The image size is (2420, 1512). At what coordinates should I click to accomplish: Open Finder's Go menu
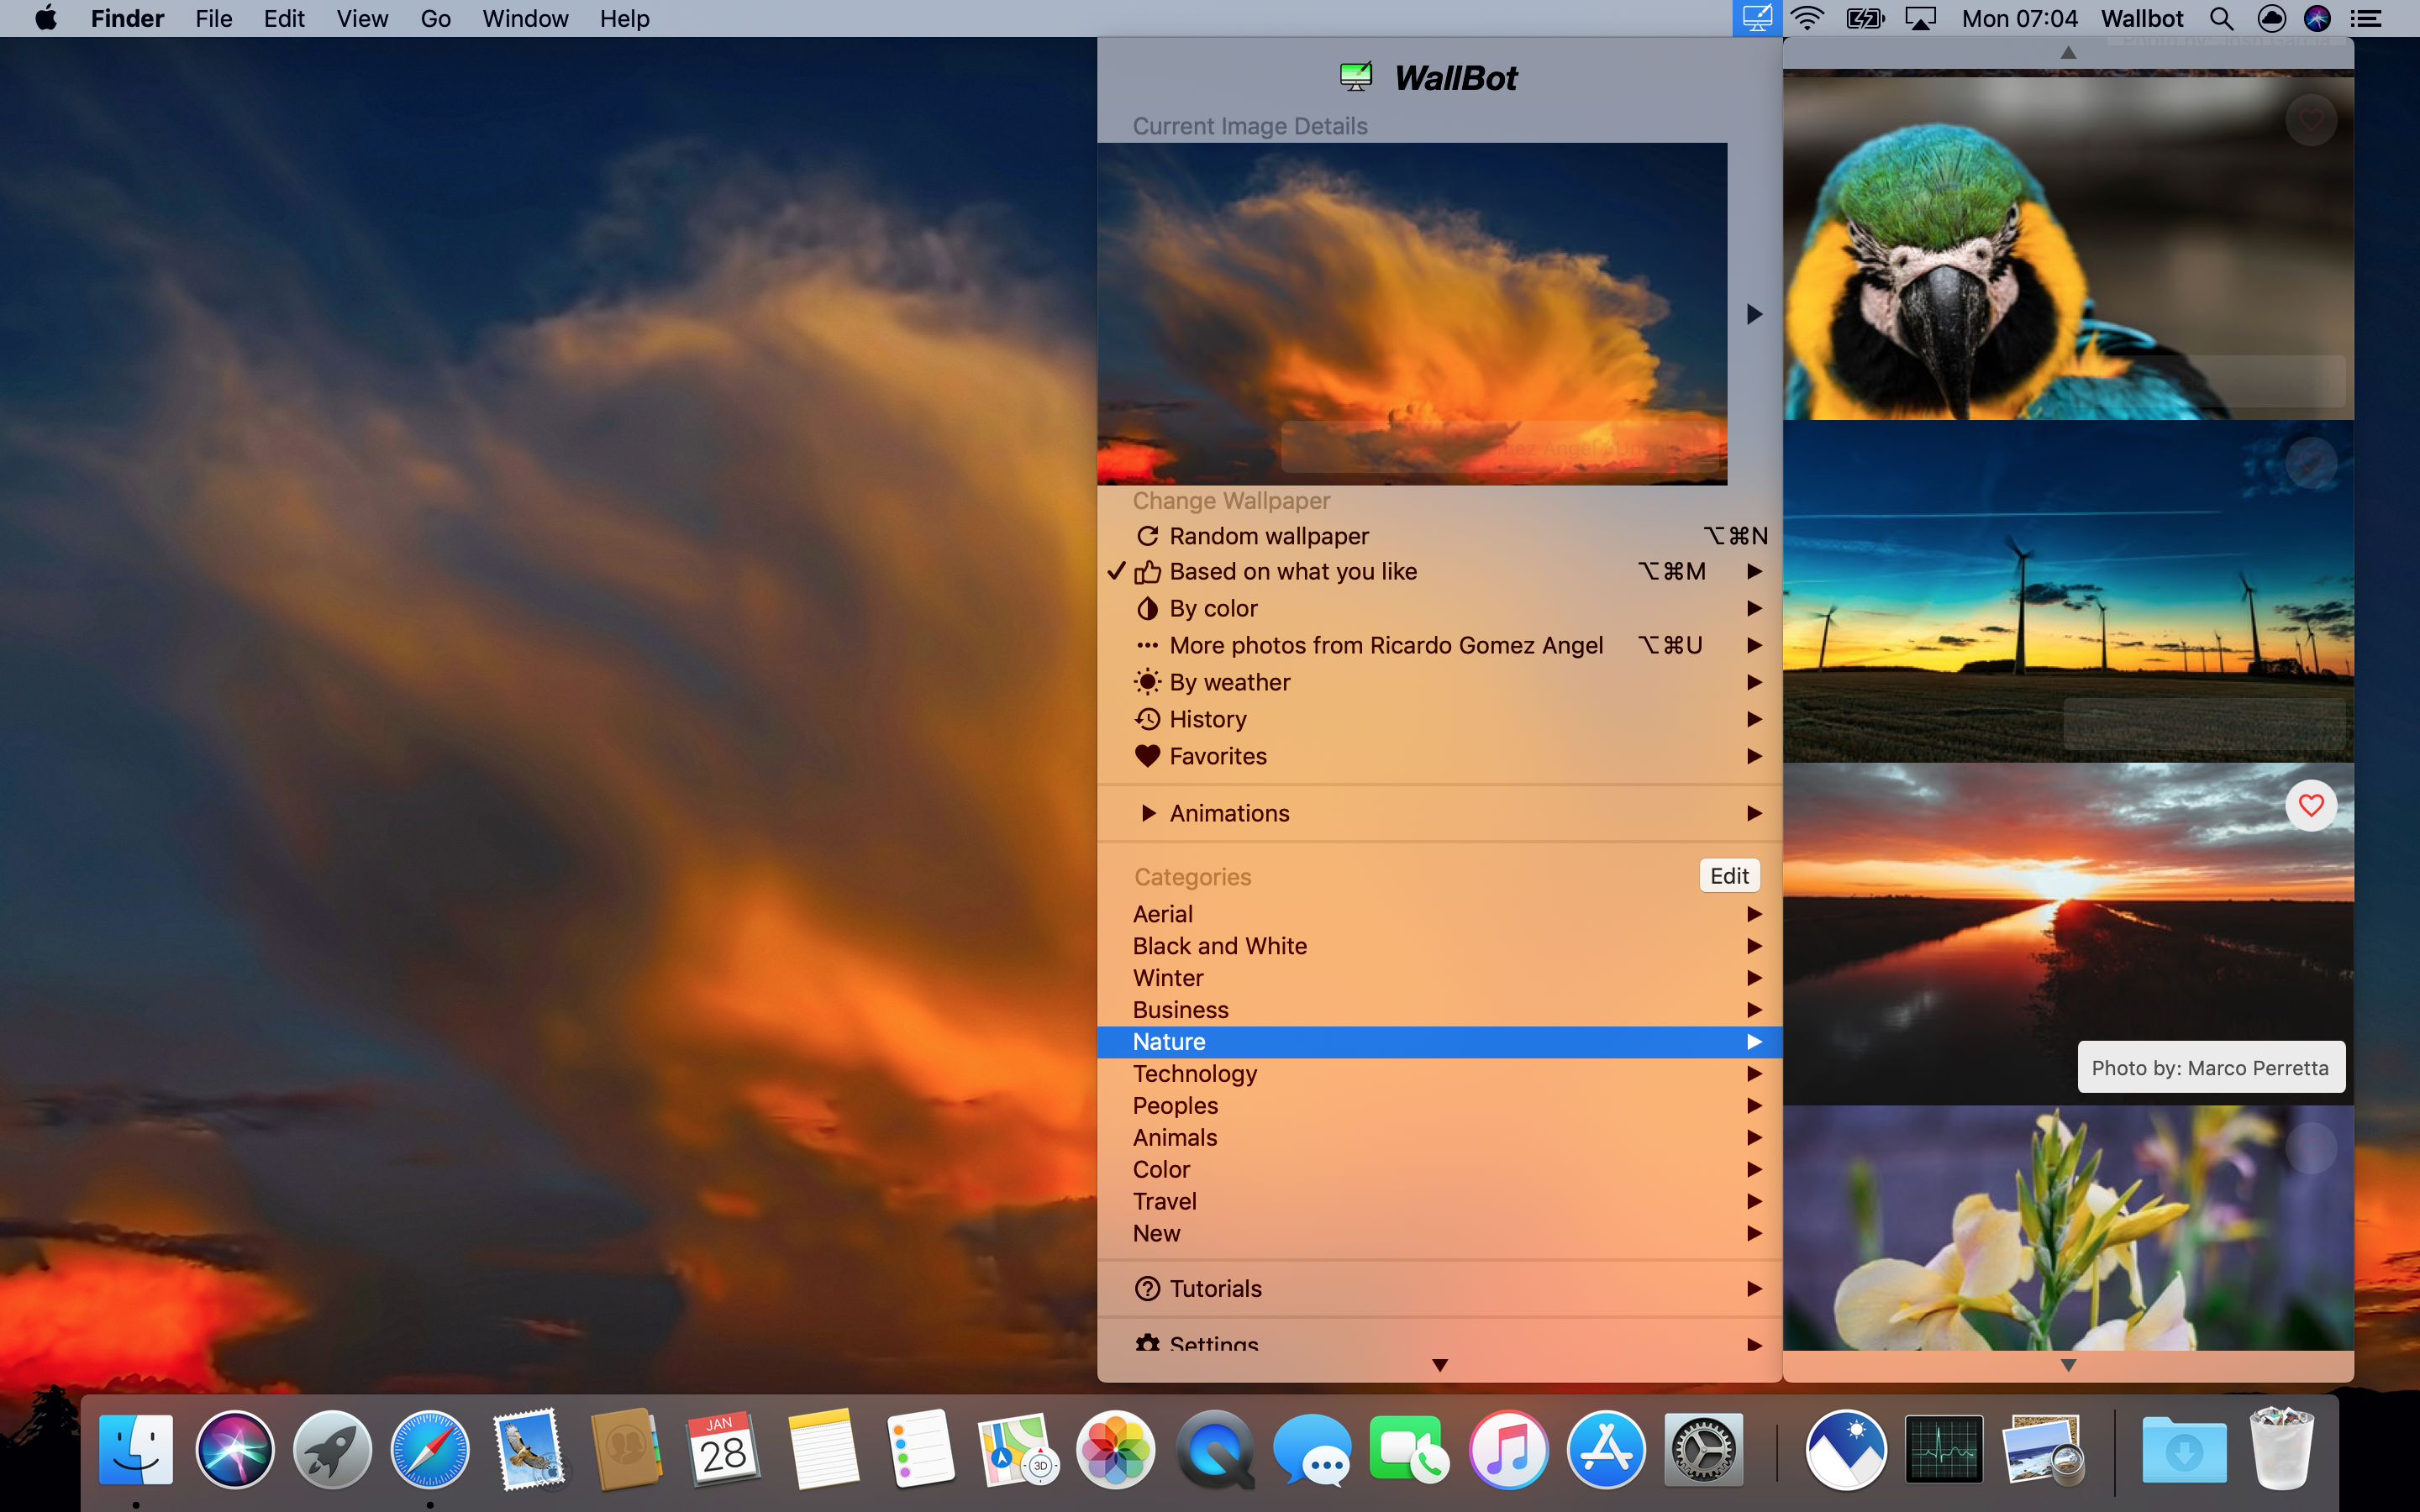[x=435, y=18]
